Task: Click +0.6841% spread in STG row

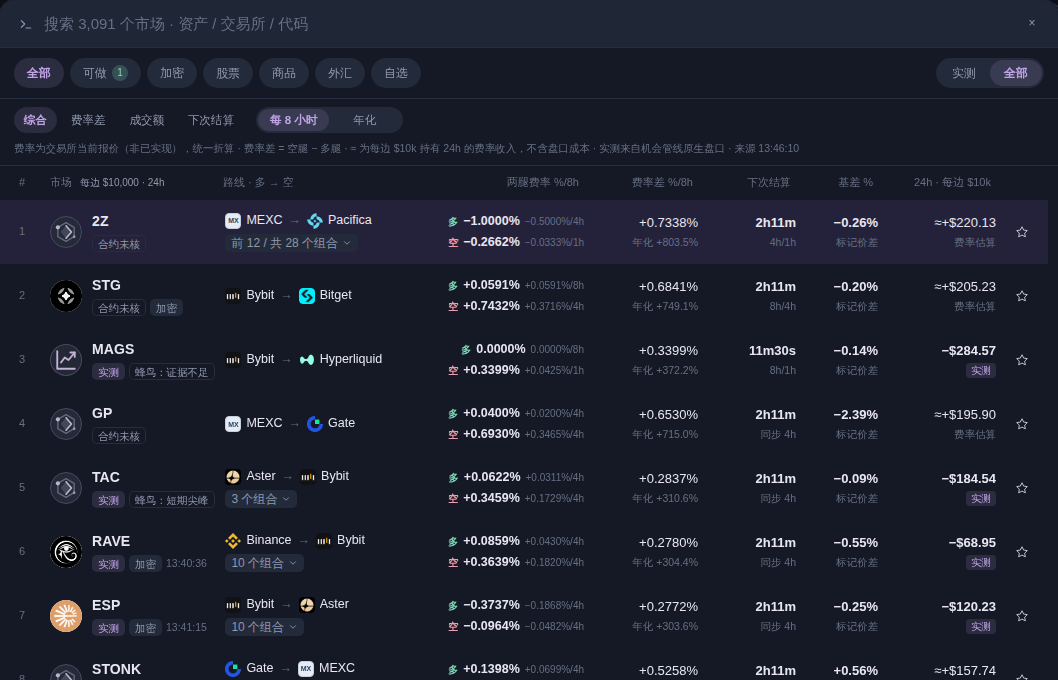Action: coord(668,287)
